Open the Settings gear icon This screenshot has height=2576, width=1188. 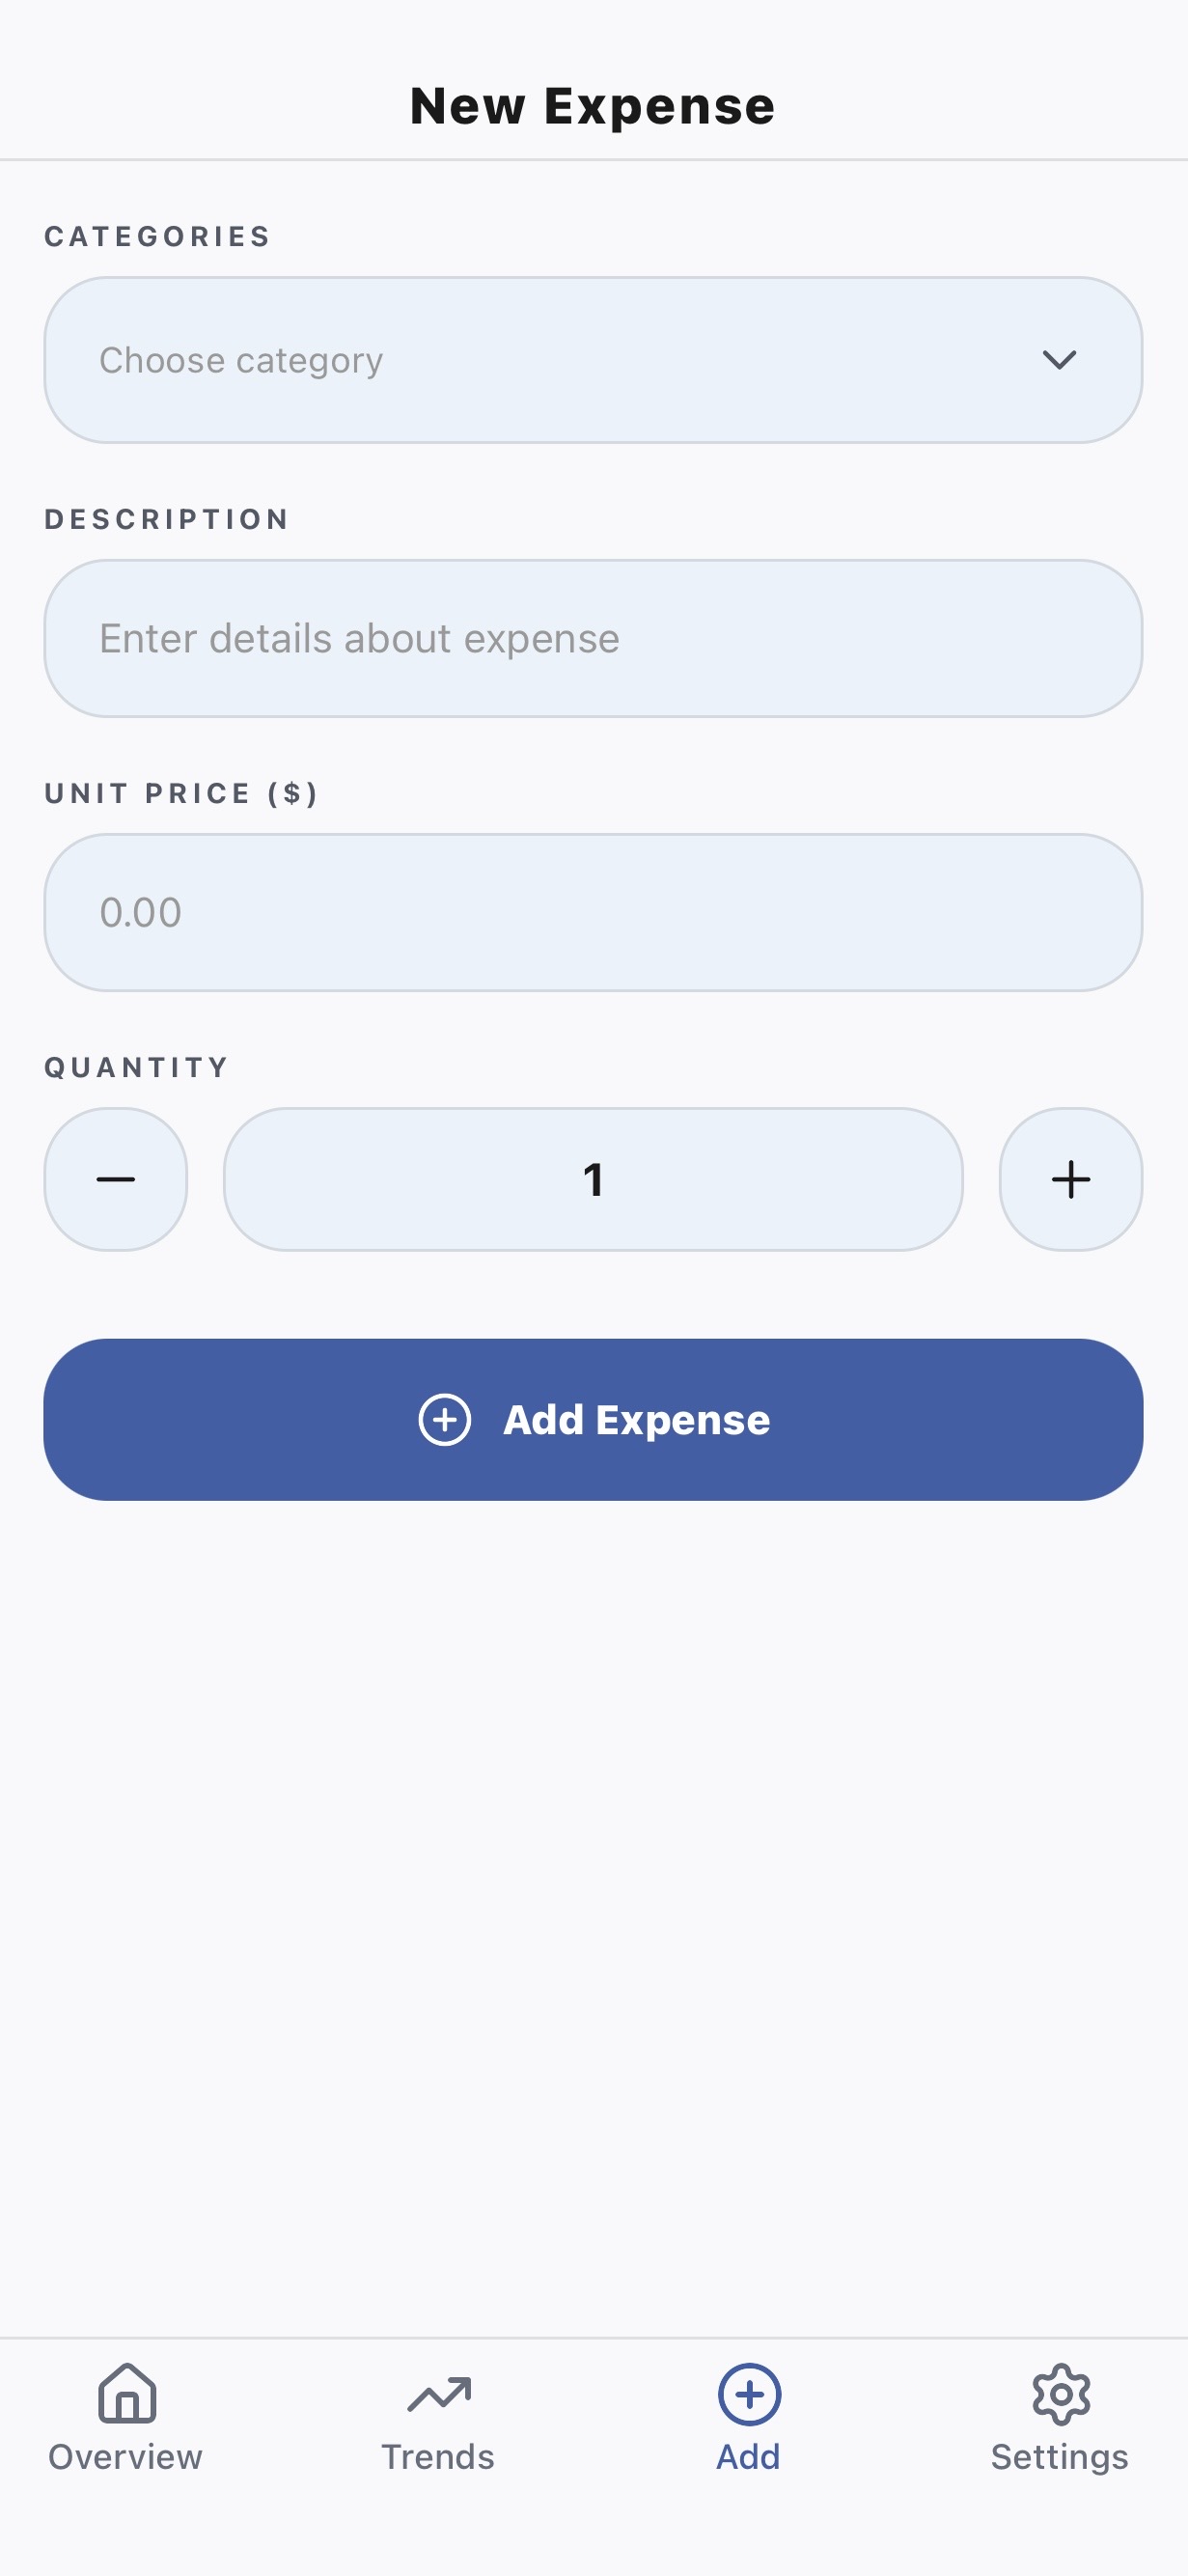(x=1060, y=2393)
